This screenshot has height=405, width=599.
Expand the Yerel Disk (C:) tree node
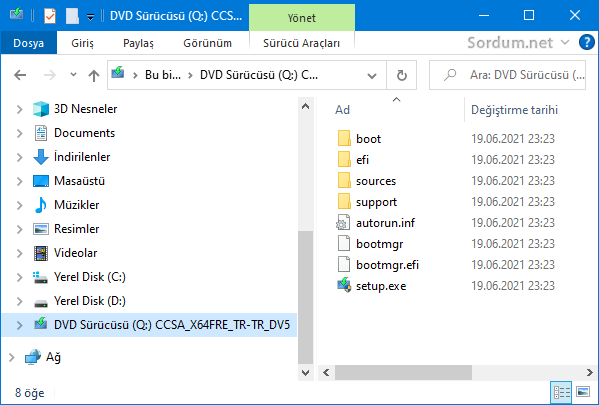click(19, 277)
